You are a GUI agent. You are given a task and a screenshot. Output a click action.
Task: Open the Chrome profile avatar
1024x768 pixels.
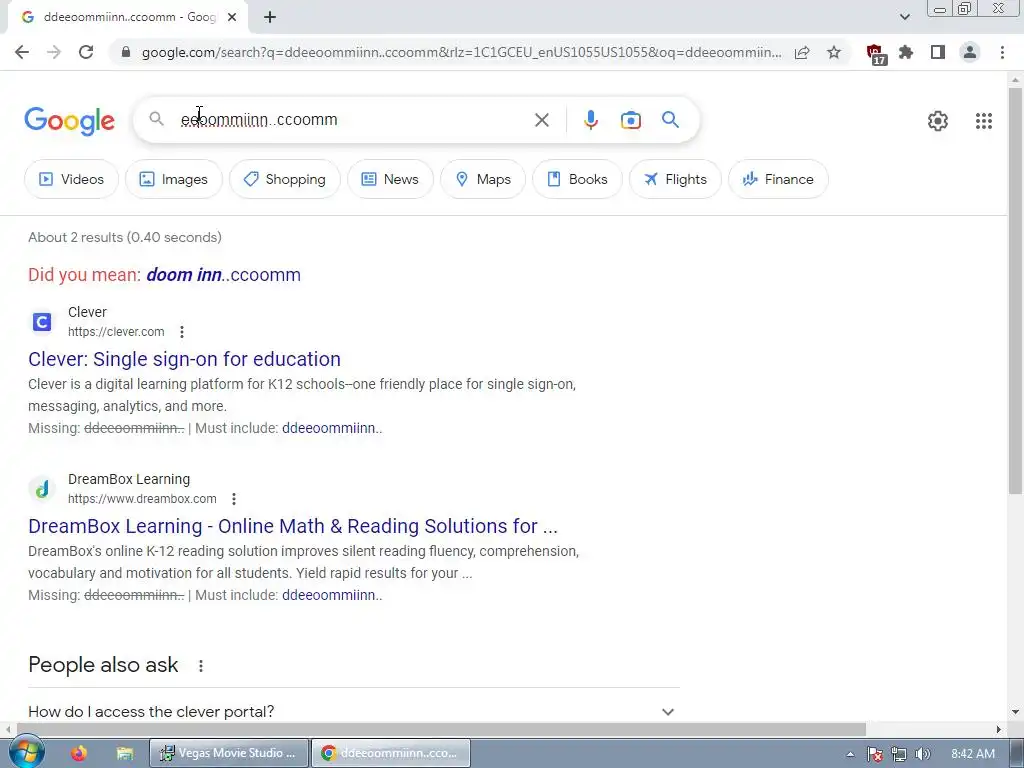(x=970, y=52)
